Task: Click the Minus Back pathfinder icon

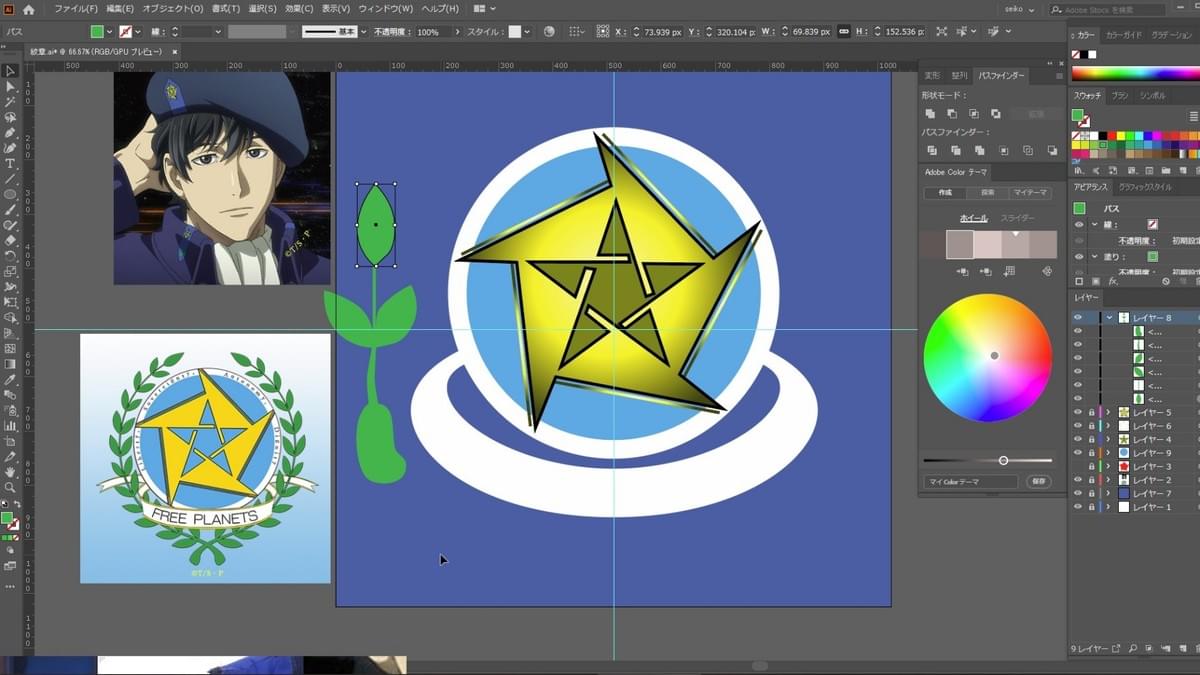Action: click(x=1052, y=150)
